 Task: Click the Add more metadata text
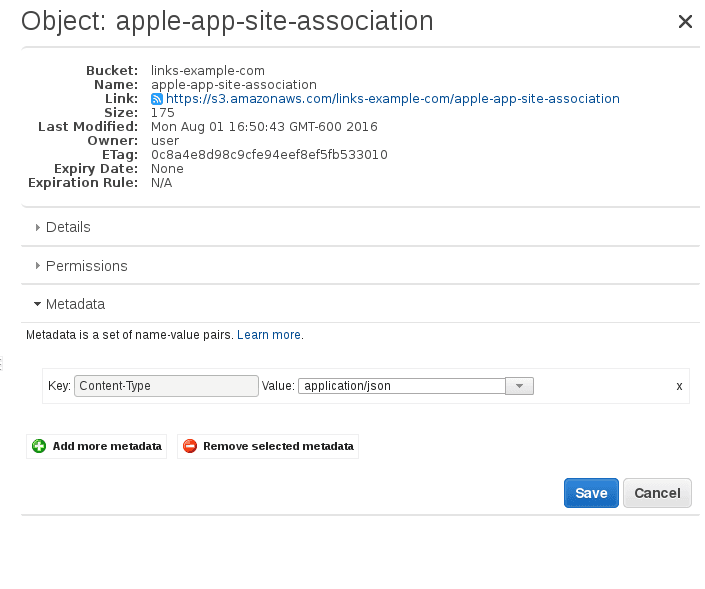click(107, 446)
